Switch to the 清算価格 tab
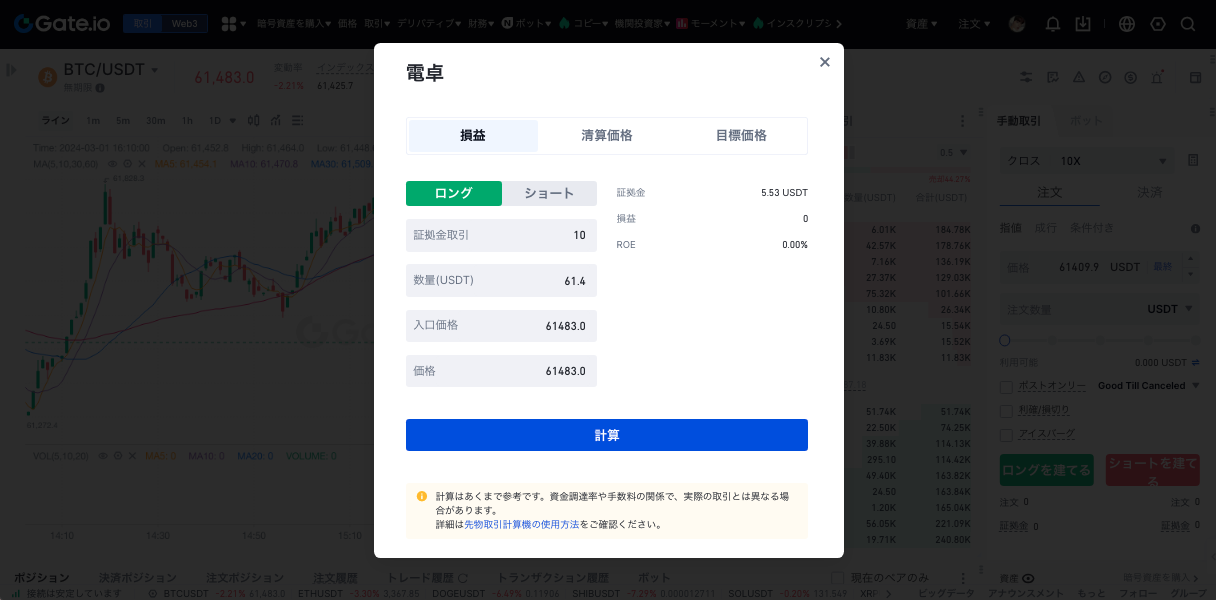The image size is (1216, 600). click(607, 136)
